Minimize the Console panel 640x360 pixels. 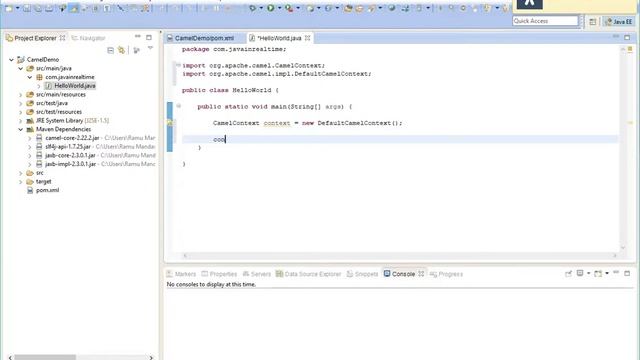coord(616,273)
